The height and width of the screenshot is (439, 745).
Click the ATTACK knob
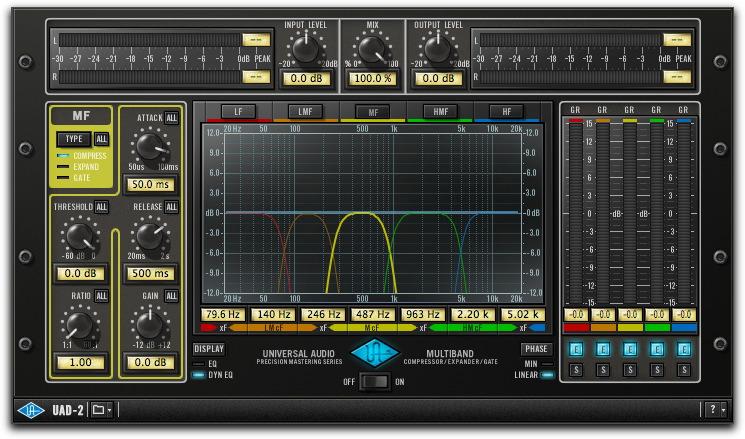click(x=150, y=146)
